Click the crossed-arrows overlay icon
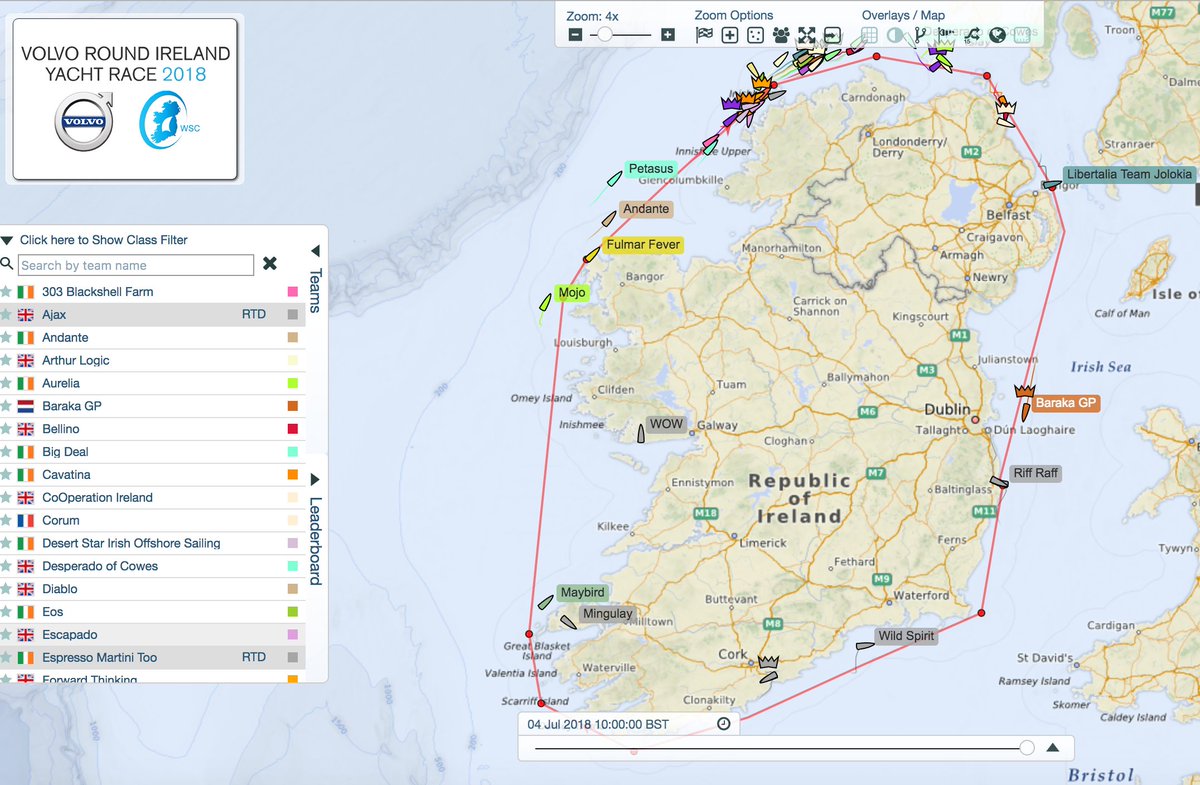Viewport: 1200px width, 785px height. 972,35
